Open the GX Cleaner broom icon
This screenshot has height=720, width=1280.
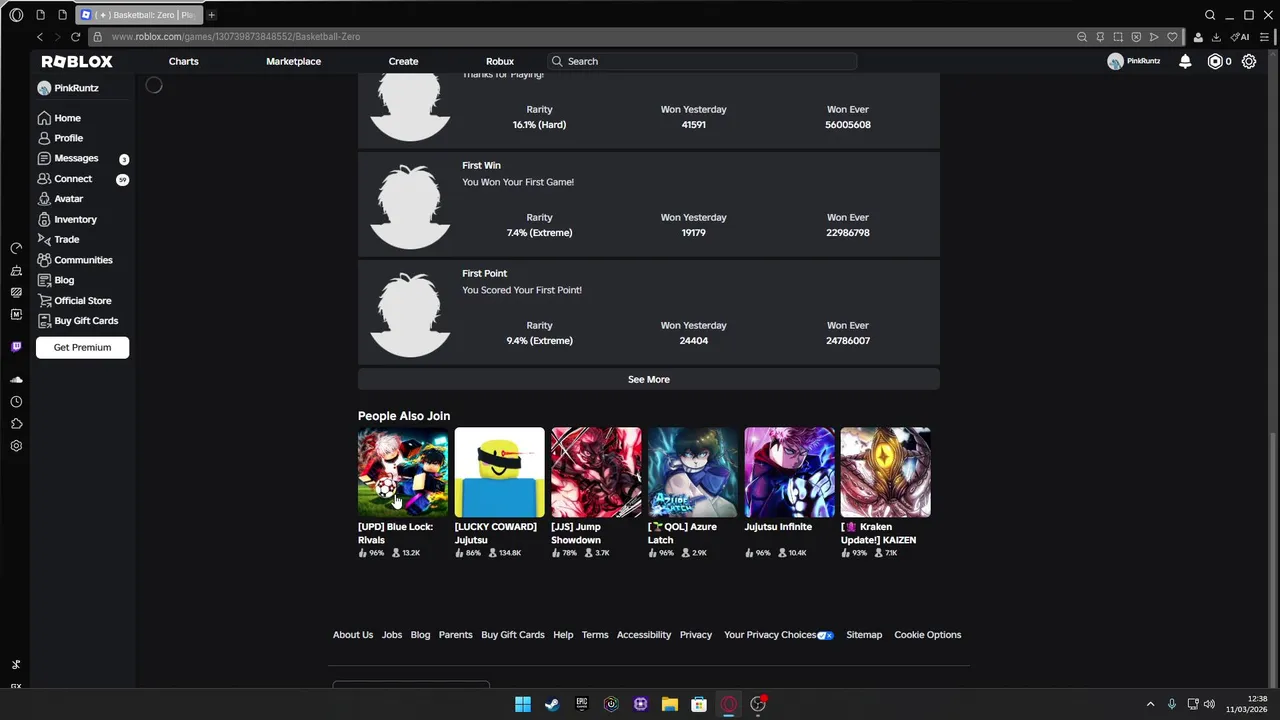coord(16,270)
